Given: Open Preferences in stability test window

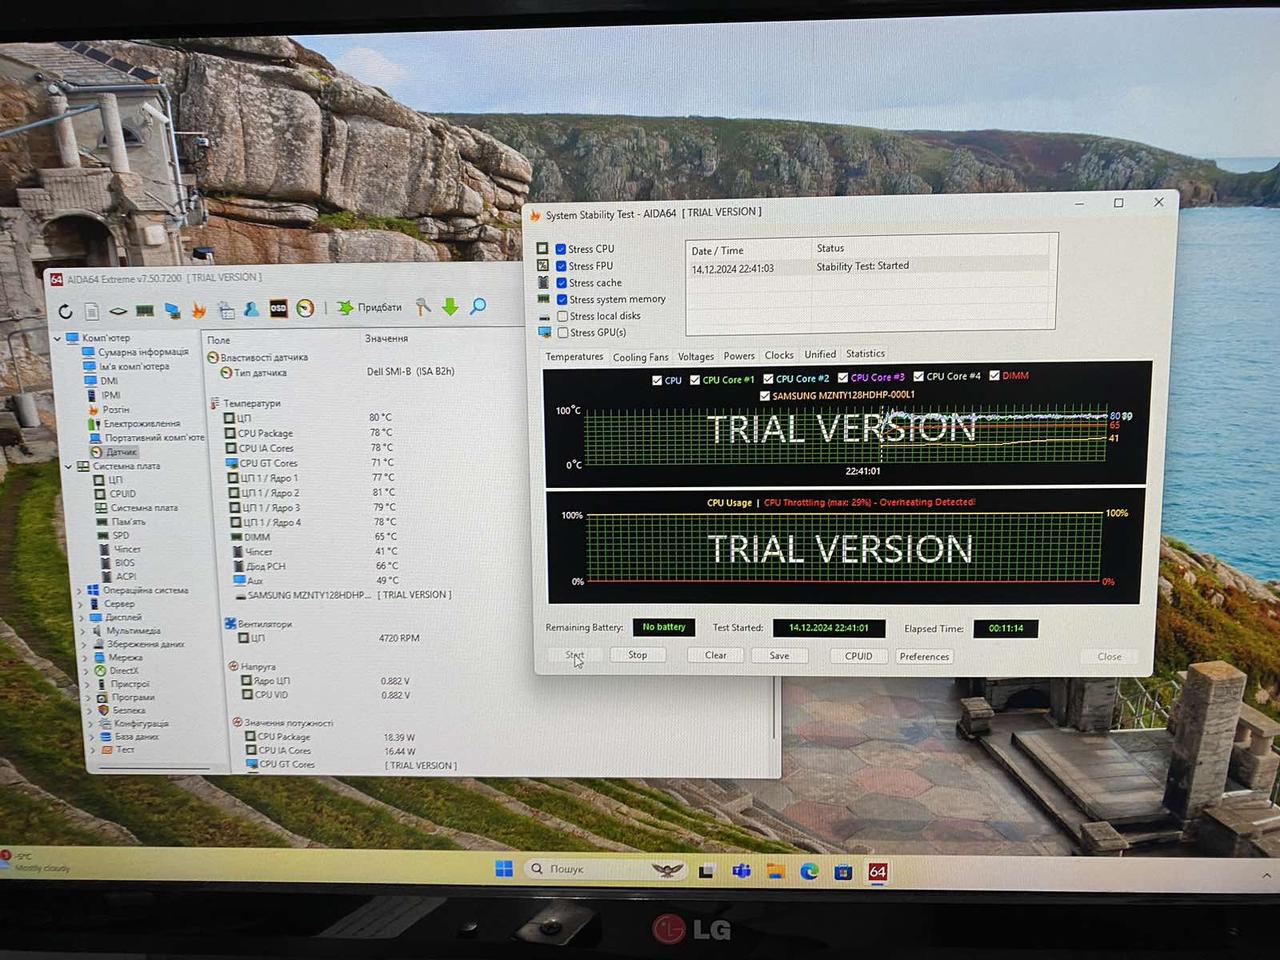Looking at the screenshot, I should click(x=924, y=657).
